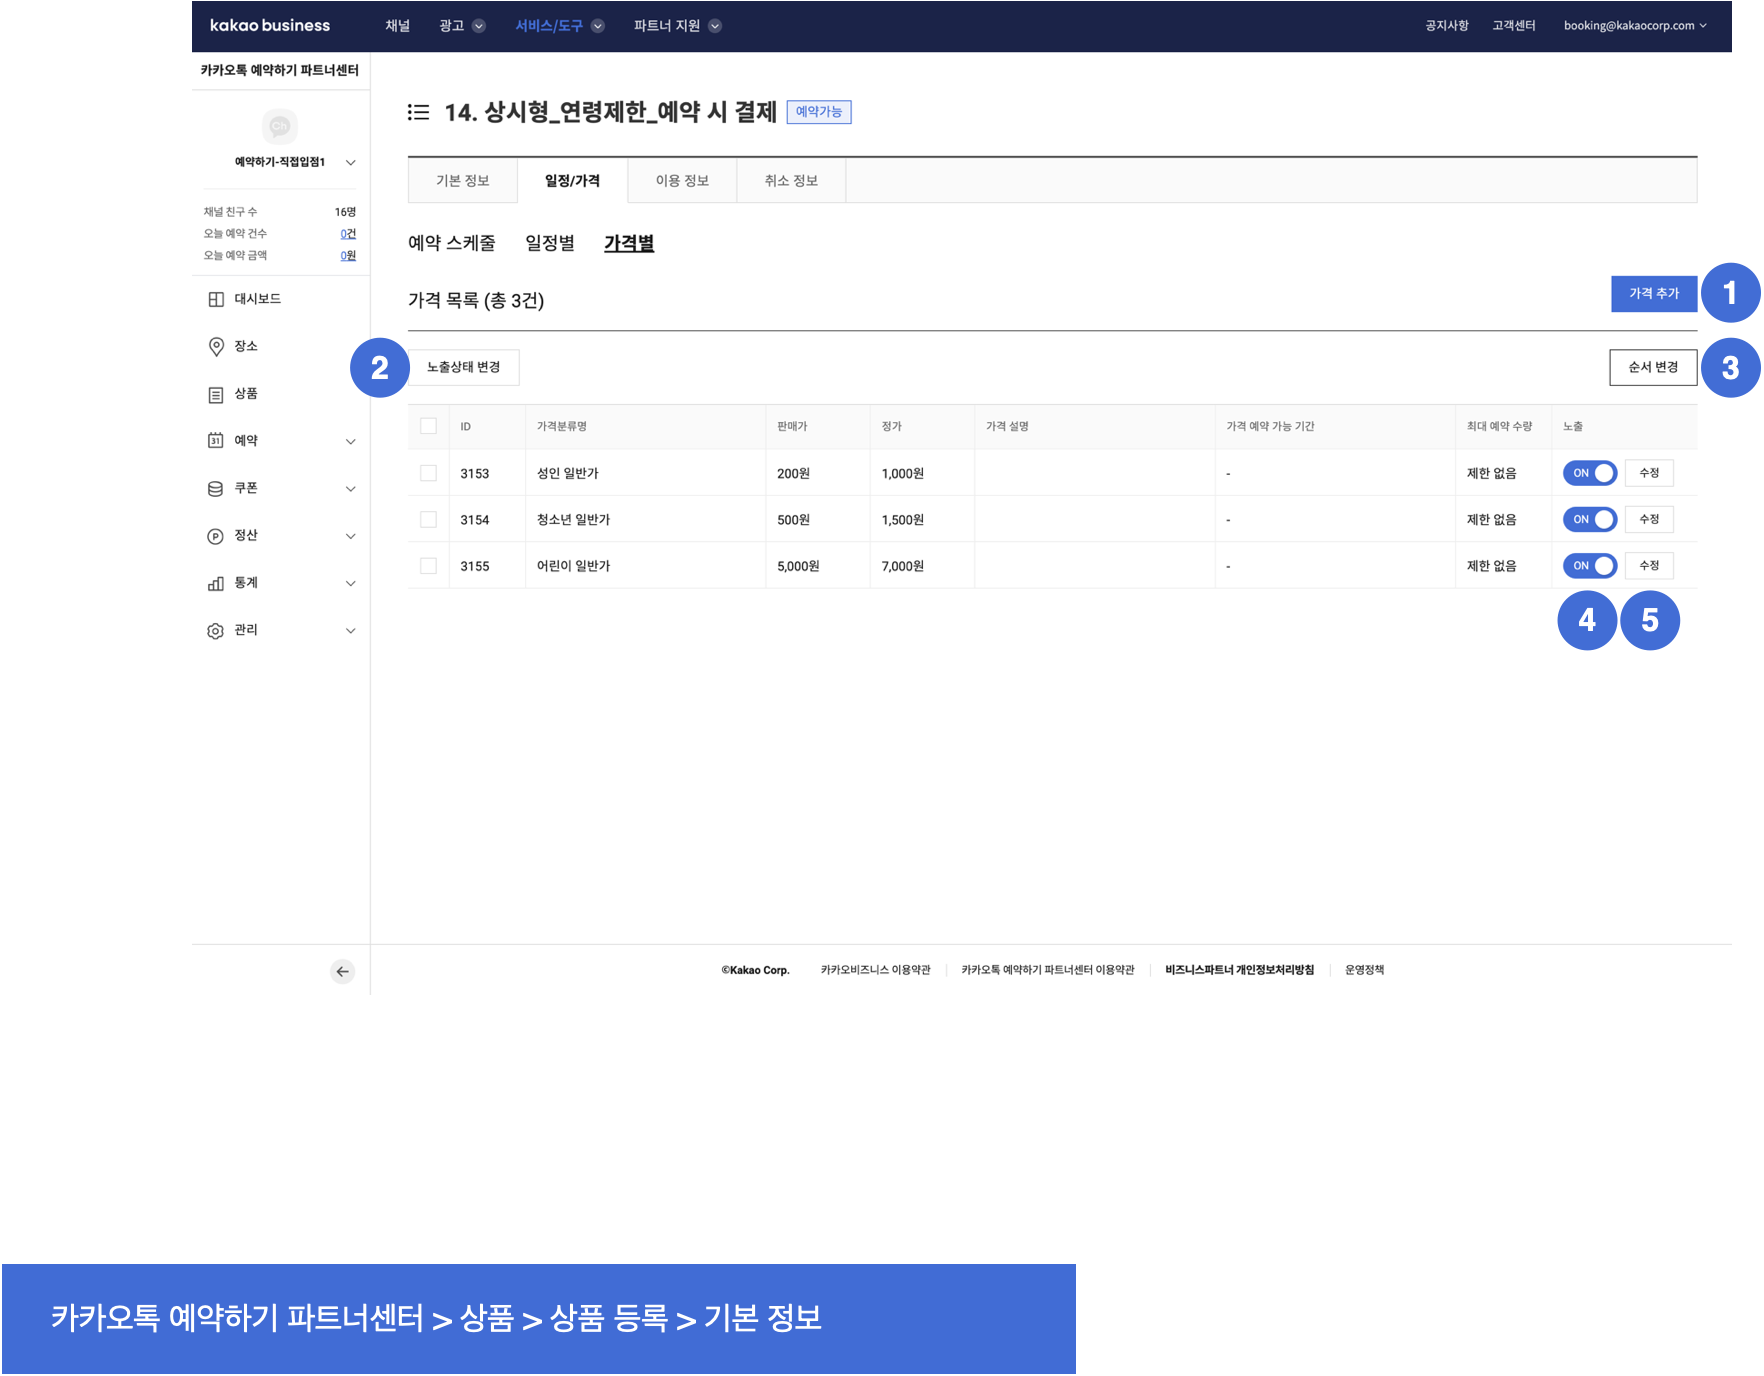Check the box for price ID 3154
Image resolution: width=1764 pixels, height=1376 pixels.
[x=428, y=520]
